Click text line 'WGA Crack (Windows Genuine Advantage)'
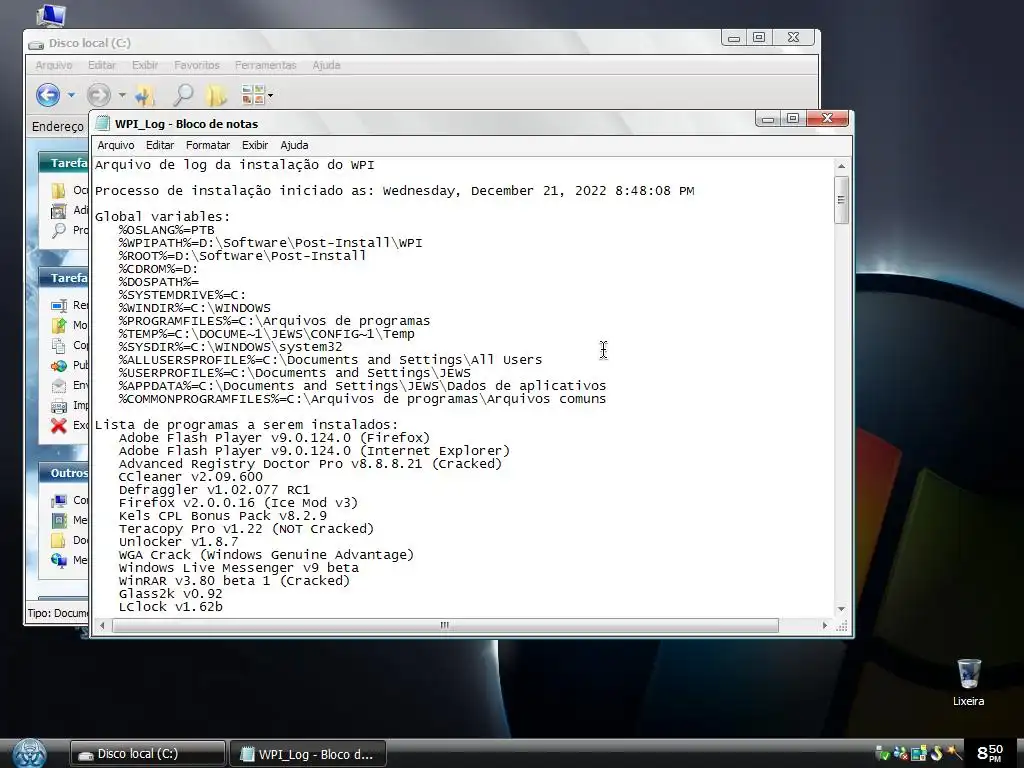The height and width of the screenshot is (768, 1024). click(266, 554)
